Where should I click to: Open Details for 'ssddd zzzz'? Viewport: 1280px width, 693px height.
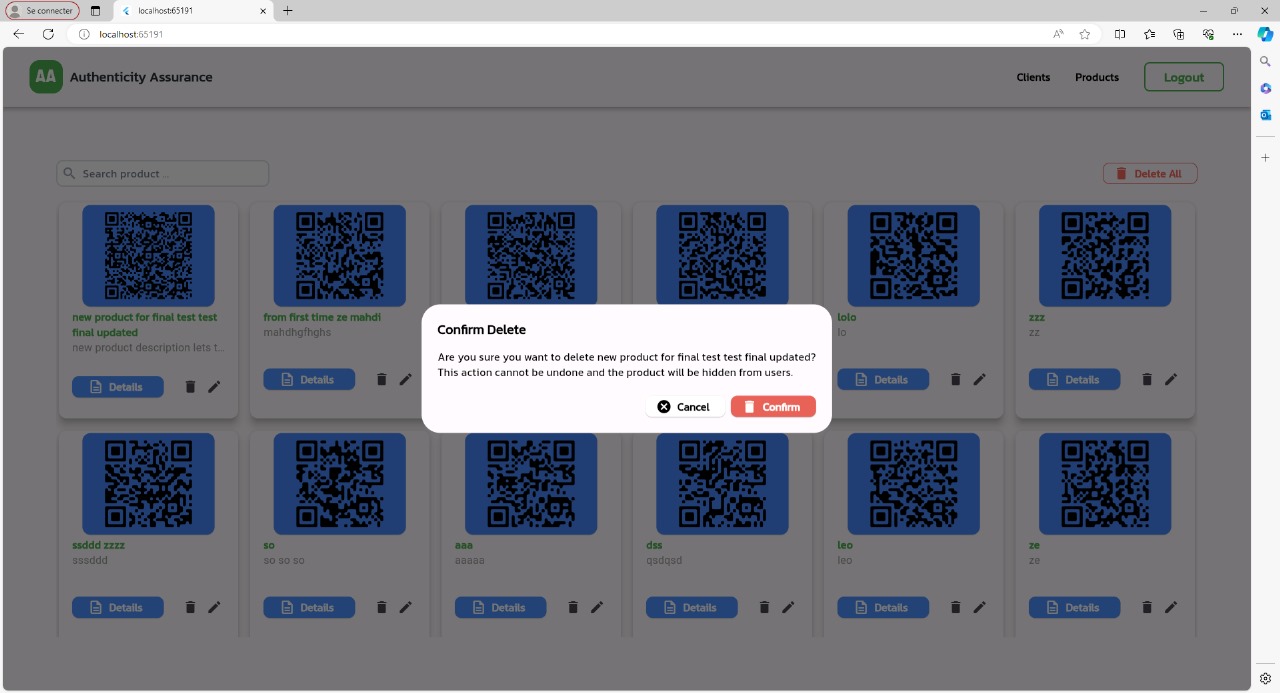118,607
